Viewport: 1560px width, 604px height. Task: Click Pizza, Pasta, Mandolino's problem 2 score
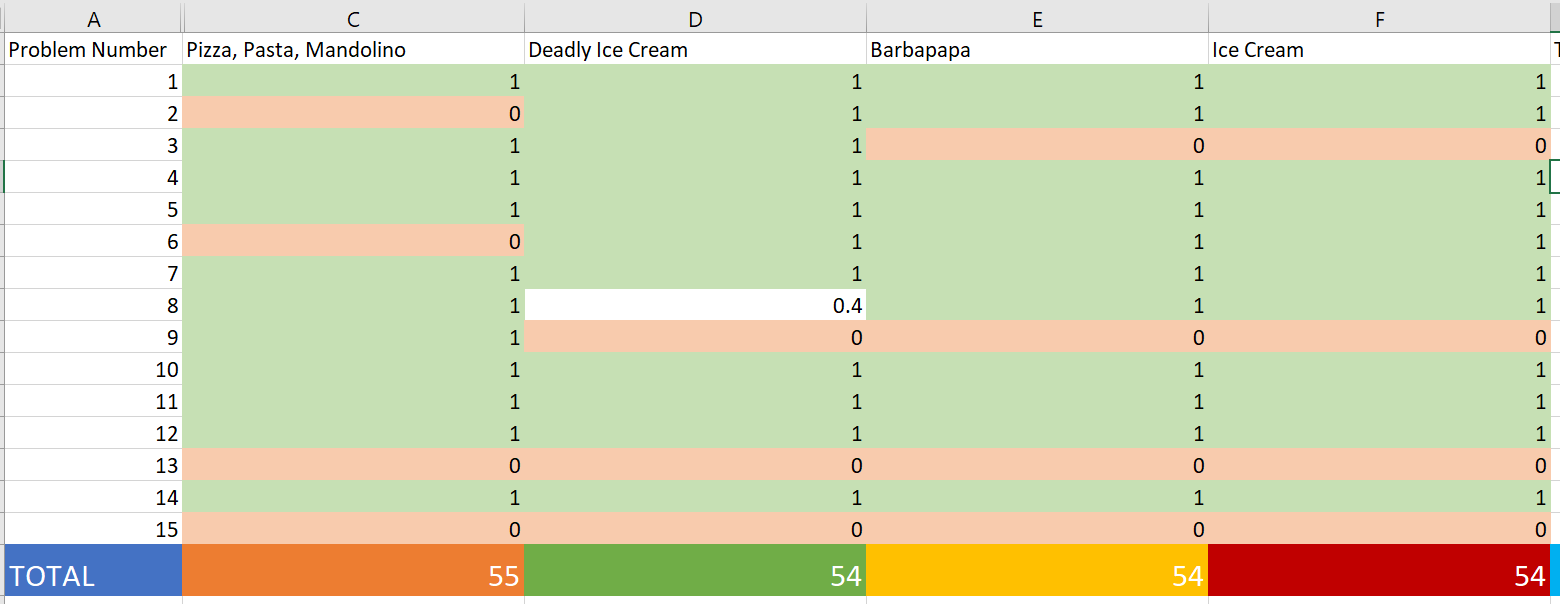coord(353,114)
